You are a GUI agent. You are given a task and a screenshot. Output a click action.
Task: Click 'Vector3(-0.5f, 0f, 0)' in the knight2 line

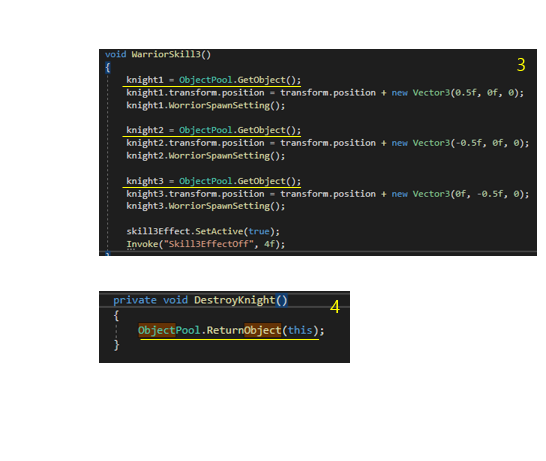pos(468,143)
